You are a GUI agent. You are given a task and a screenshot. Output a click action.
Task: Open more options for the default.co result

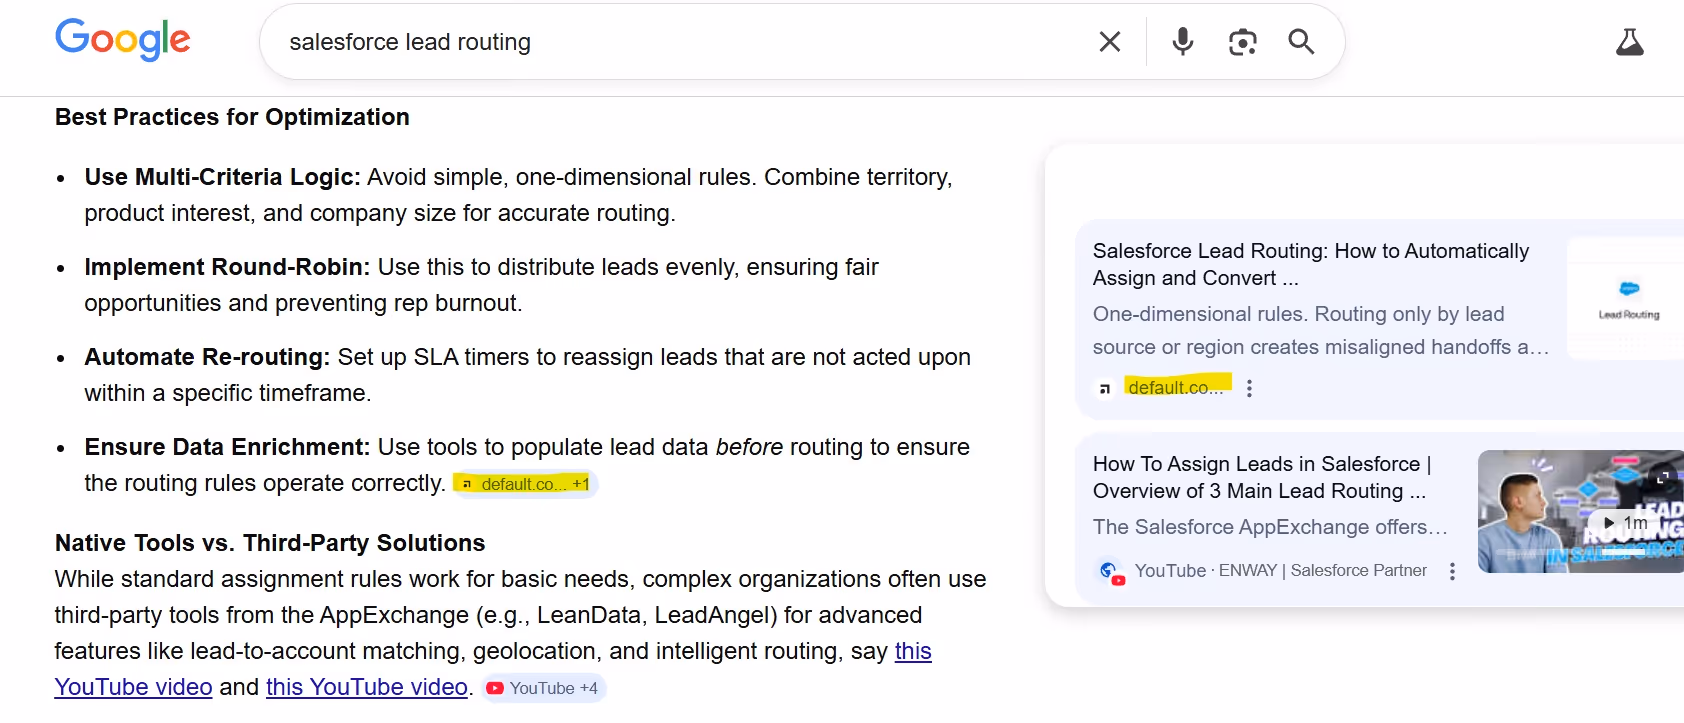[1249, 388]
